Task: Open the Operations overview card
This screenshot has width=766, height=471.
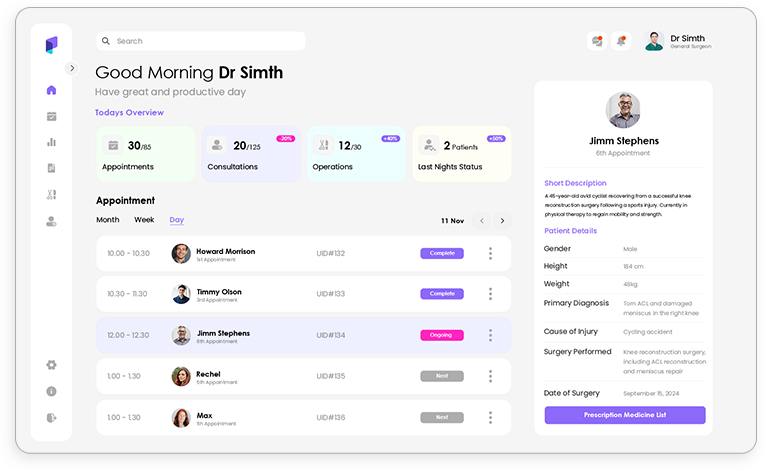Action: (357, 154)
